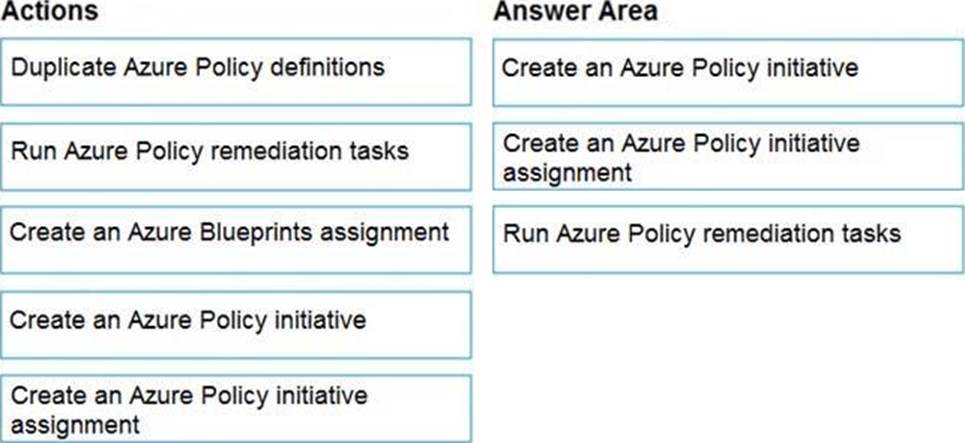Viewport: 965px width, 443px height.
Task: Select "Run Azure Policy remediation tasks" in Answer Area
Action: (x=728, y=239)
